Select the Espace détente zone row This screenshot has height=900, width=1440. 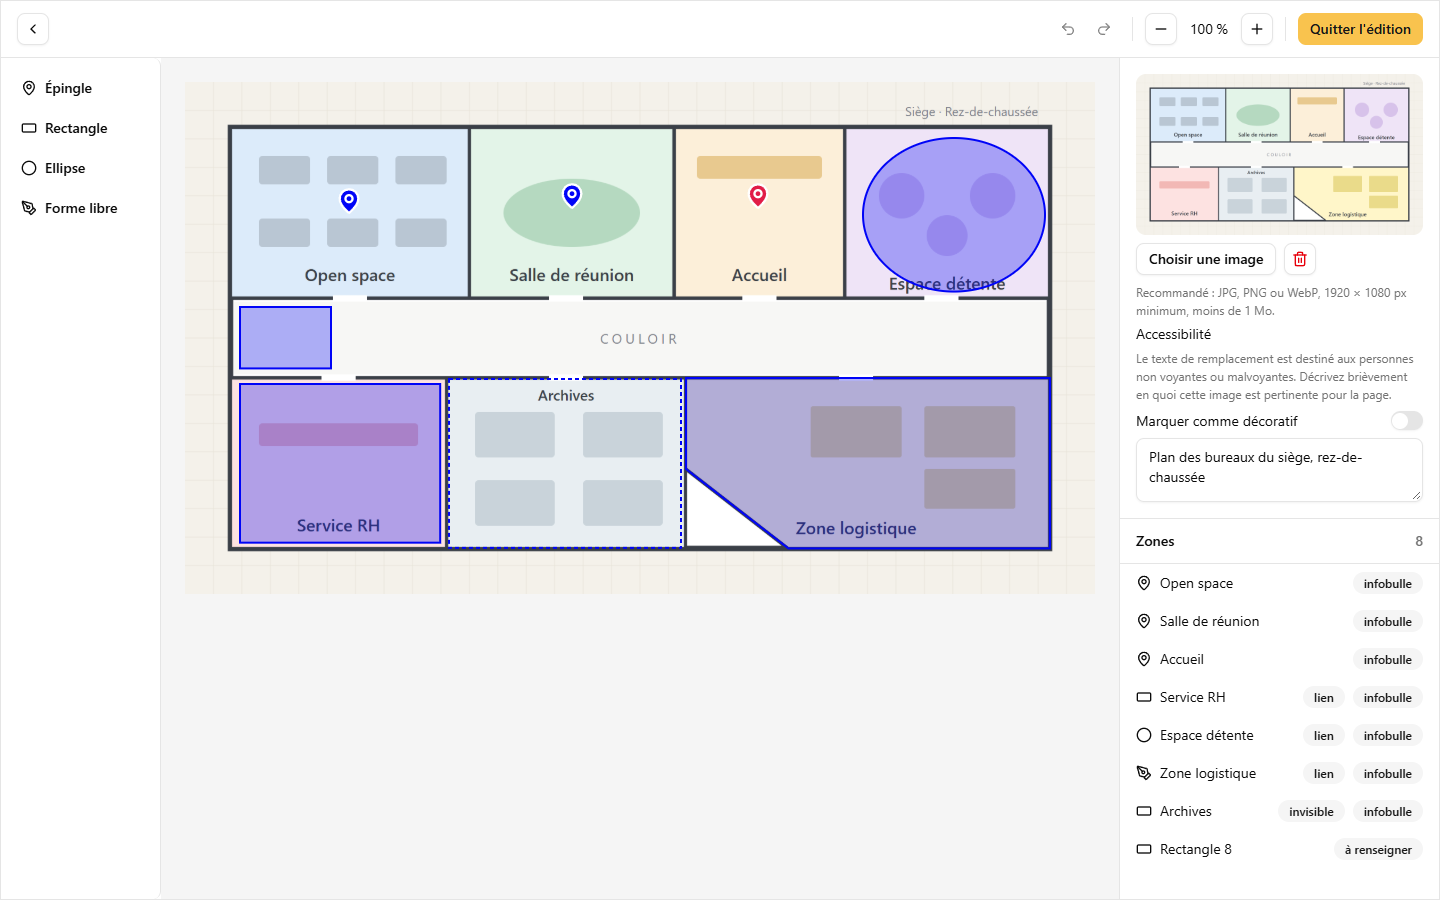1279,735
